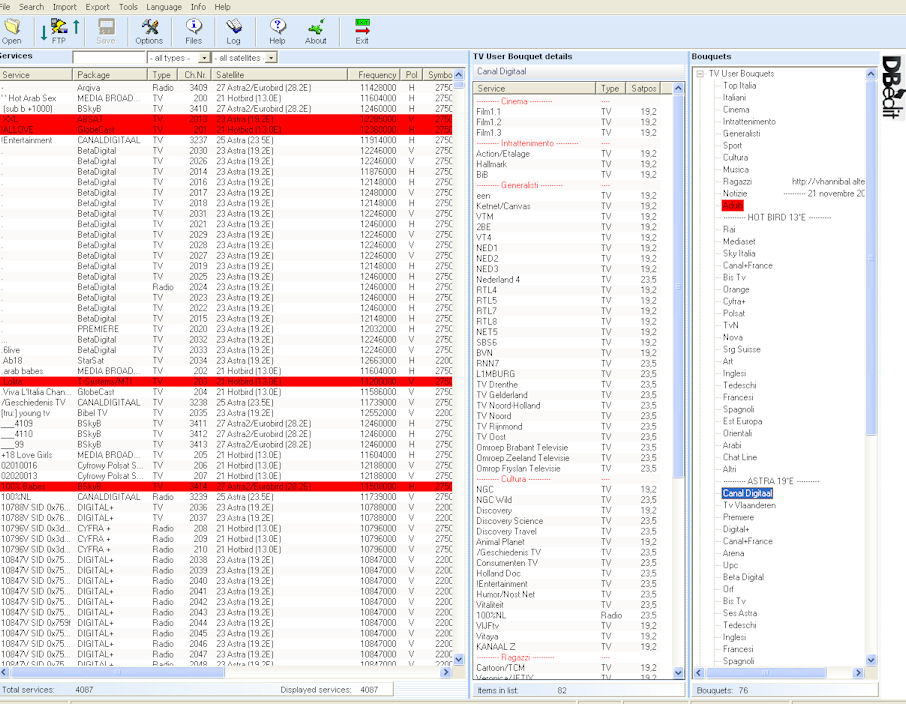The image size is (906, 704).
Task: Select the Beta Digital bouquet
Action: tap(743, 577)
